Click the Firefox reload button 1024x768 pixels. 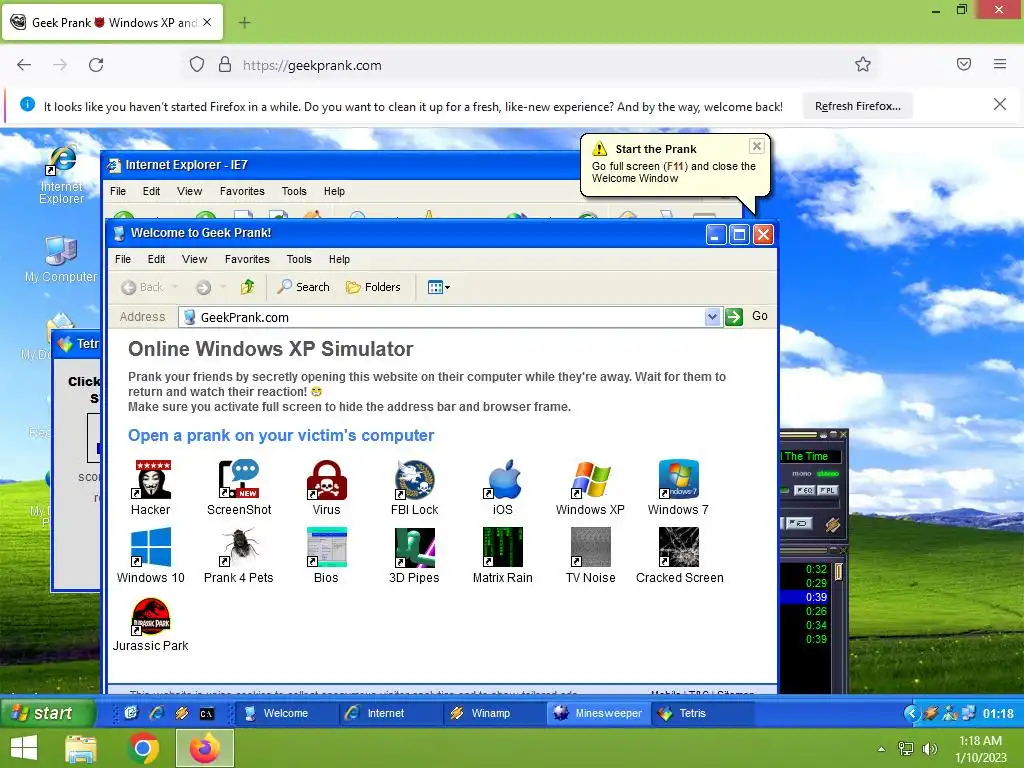click(96, 65)
